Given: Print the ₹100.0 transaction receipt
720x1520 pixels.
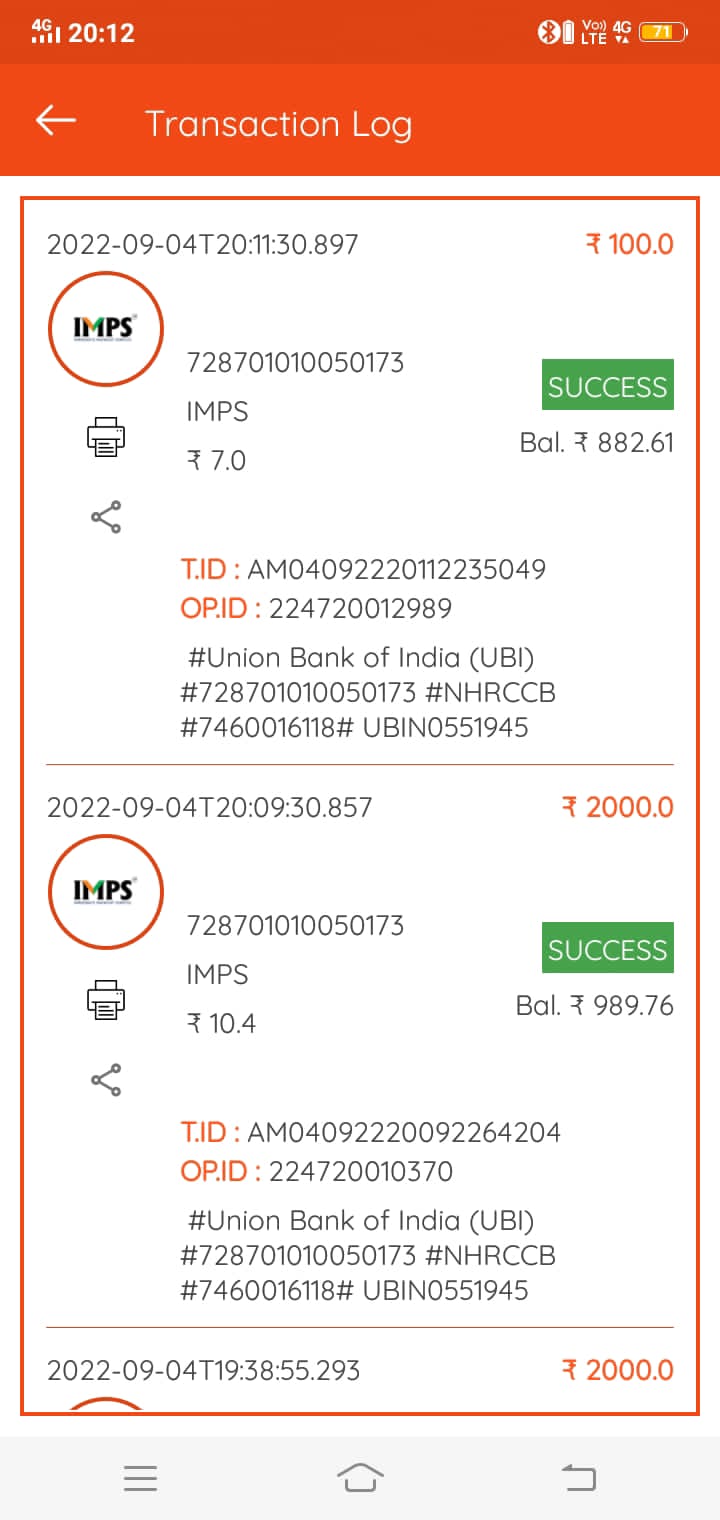Looking at the screenshot, I should [x=105, y=437].
